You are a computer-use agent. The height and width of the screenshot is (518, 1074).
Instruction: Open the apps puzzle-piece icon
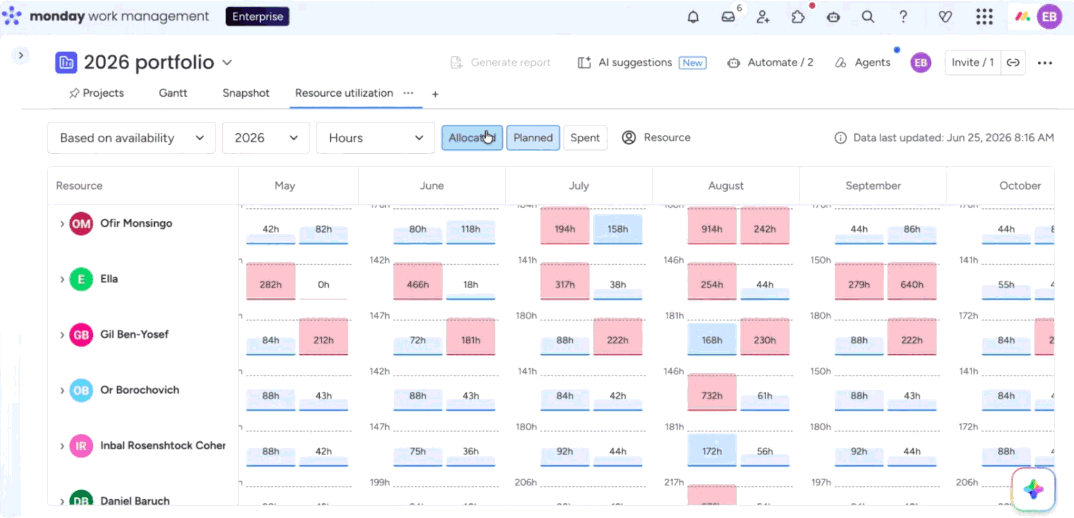[798, 17]
